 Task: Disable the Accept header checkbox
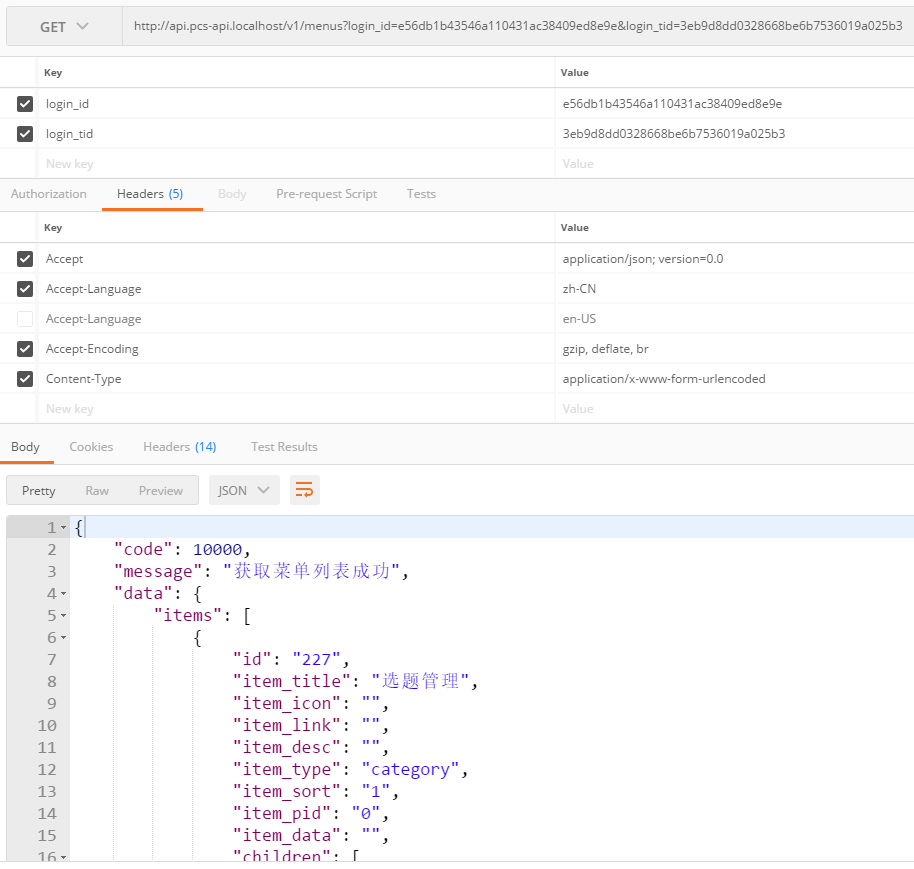click(25, 259)
